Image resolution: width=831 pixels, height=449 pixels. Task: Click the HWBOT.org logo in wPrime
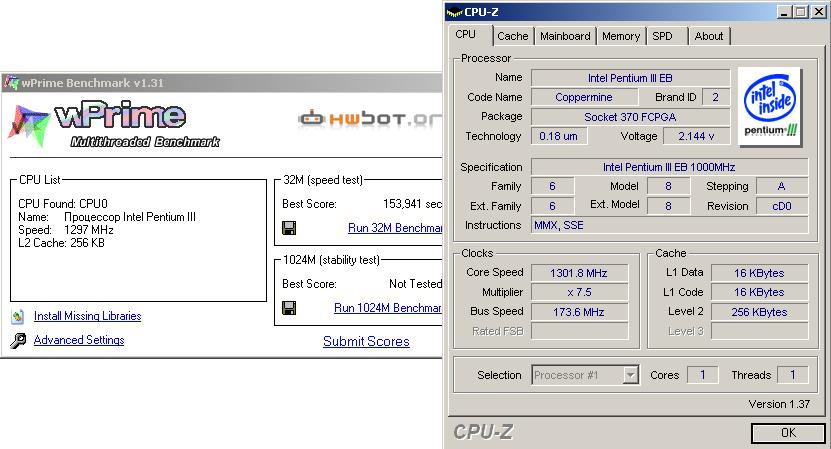(x=369, y=119)
